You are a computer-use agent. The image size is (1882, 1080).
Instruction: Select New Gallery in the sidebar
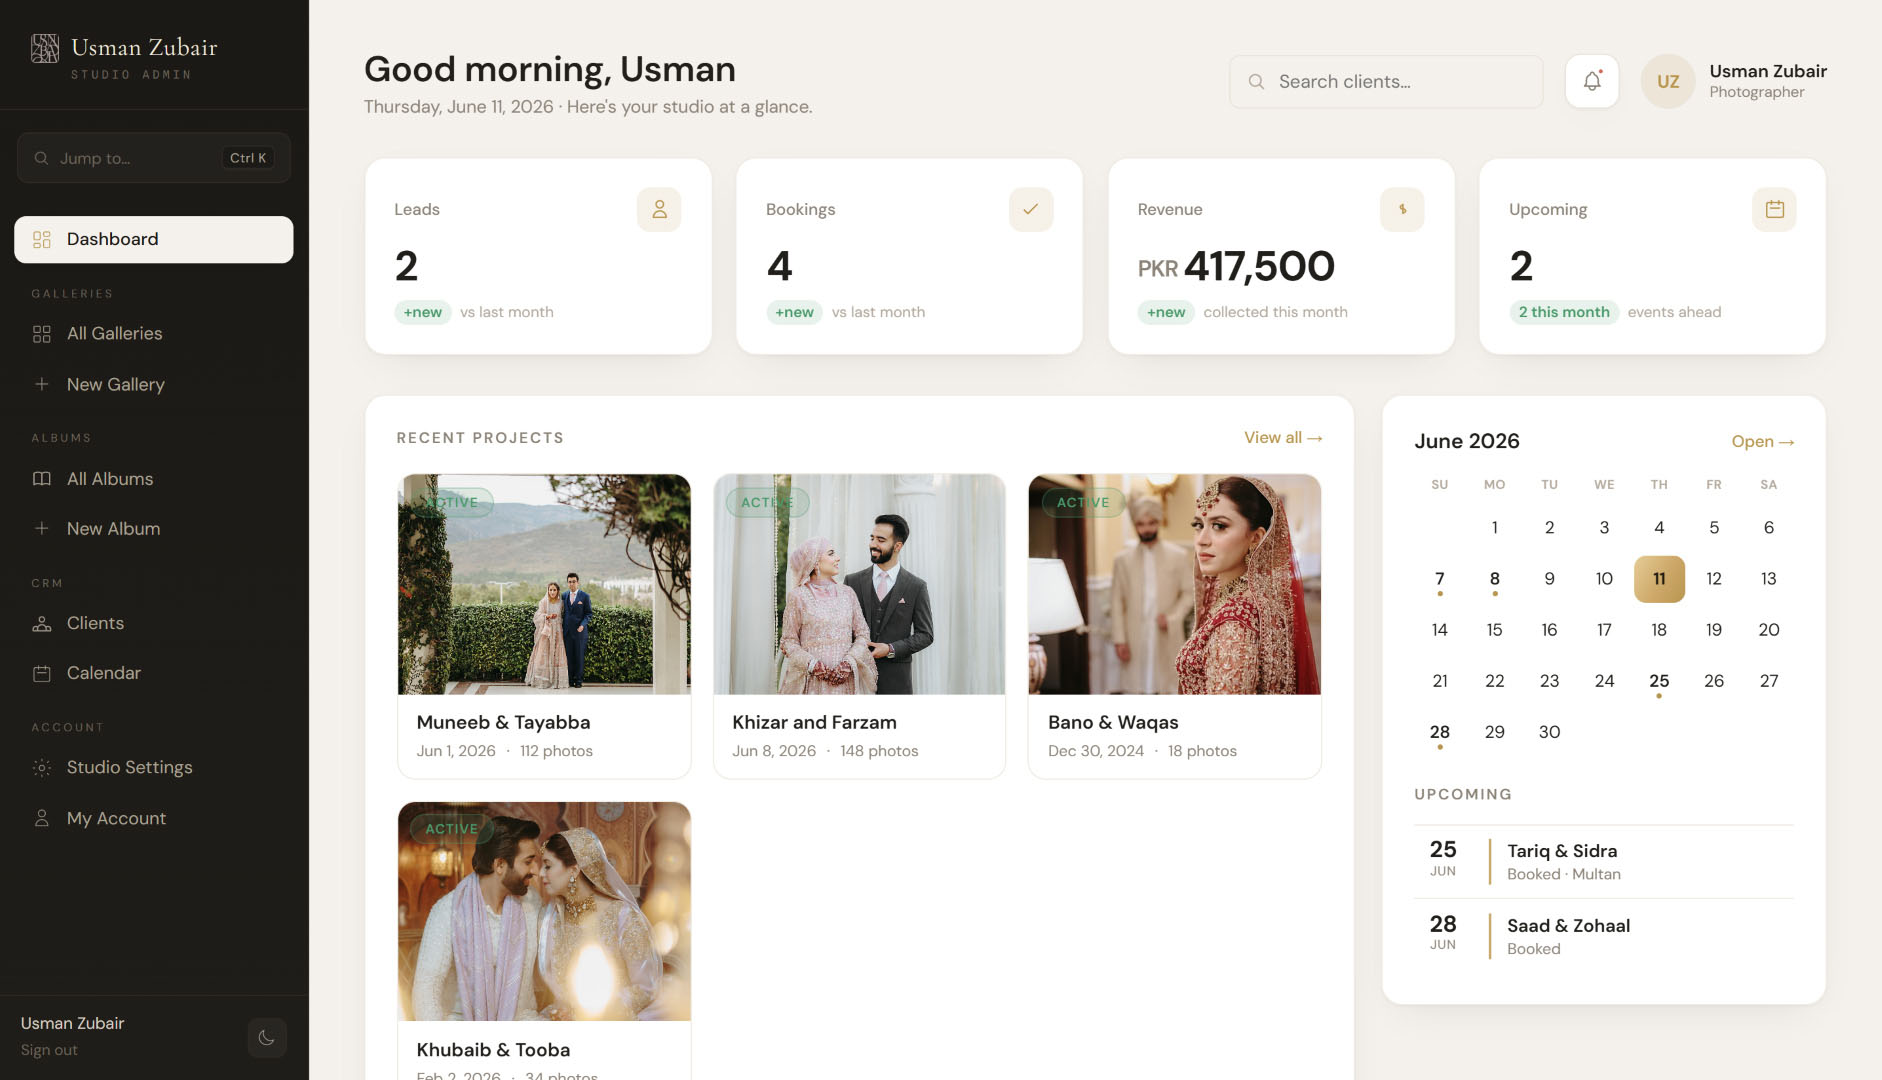click(x=154, y=384)
